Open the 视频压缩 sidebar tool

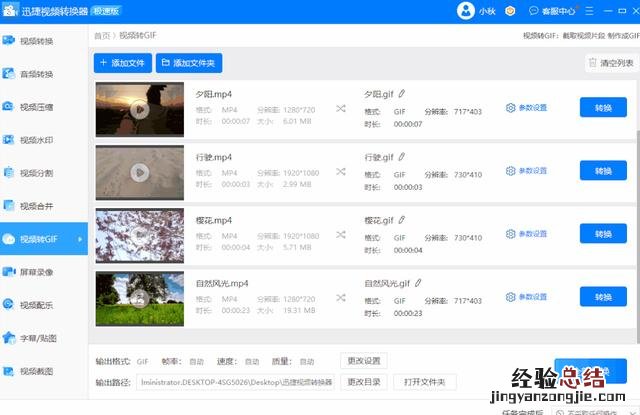click(x=36, y=106)
